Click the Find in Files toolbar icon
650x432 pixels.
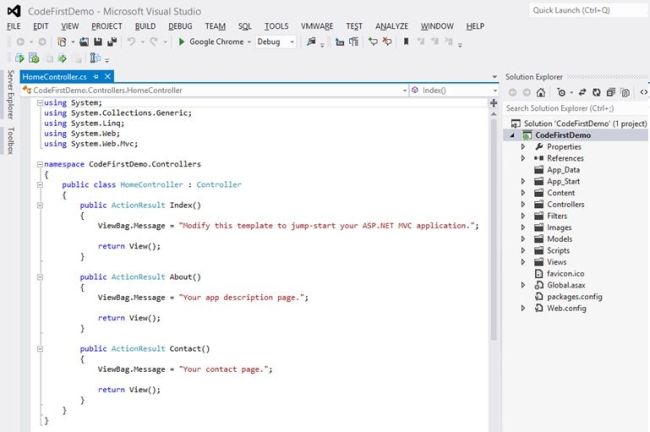point(311,41)
